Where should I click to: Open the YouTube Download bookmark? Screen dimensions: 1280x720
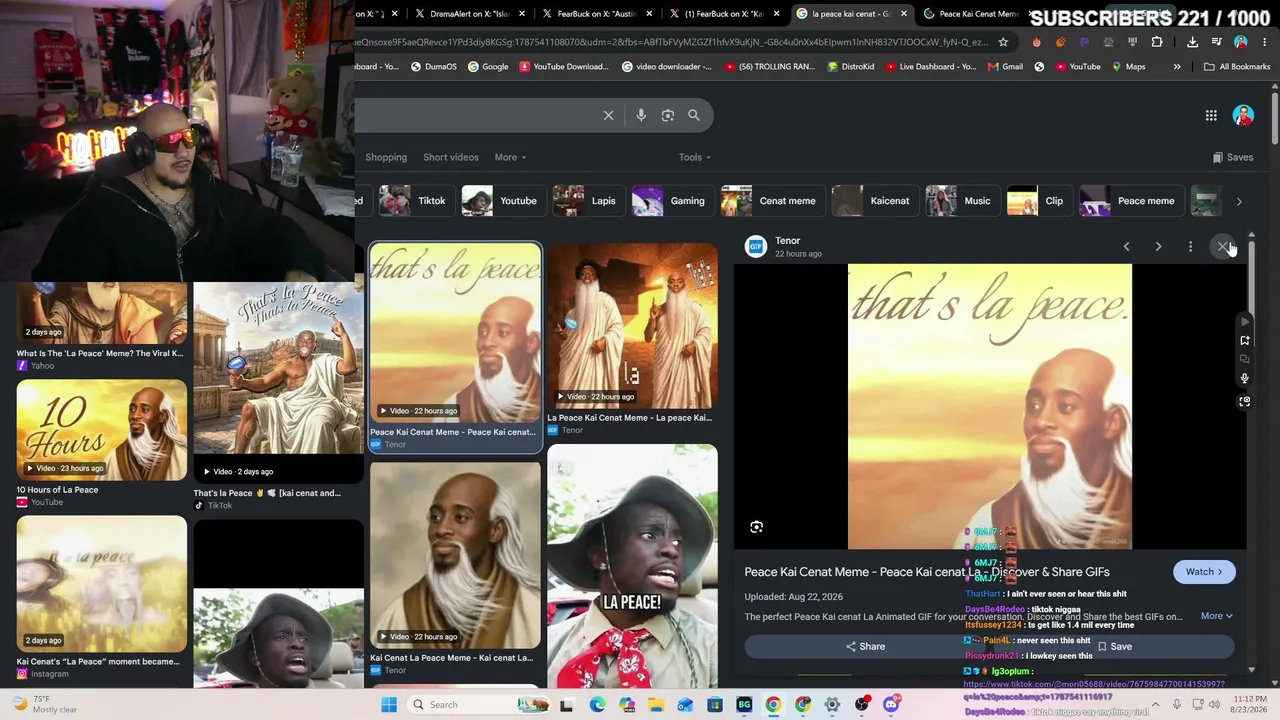click(565, 67)
